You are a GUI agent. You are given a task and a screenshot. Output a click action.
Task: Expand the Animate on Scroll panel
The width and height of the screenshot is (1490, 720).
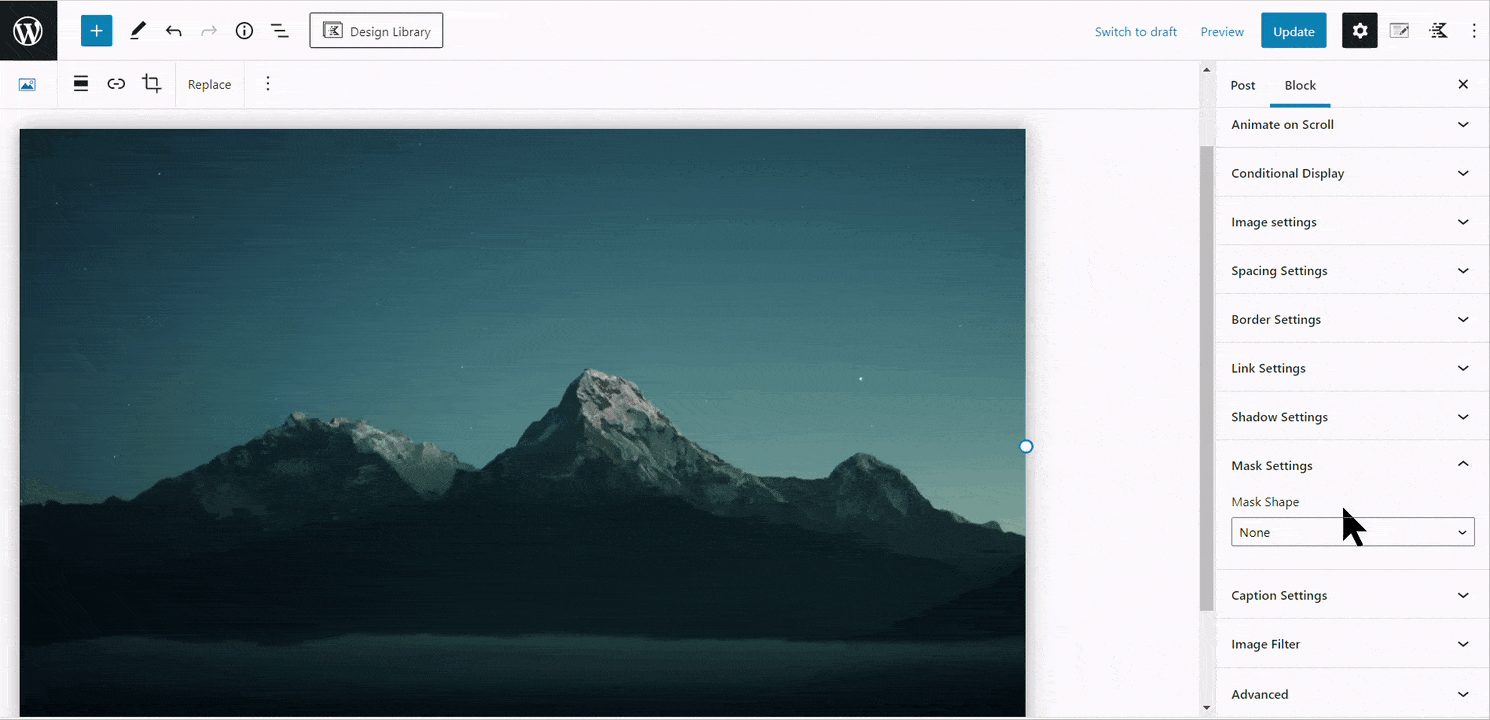pos(1352,125)
